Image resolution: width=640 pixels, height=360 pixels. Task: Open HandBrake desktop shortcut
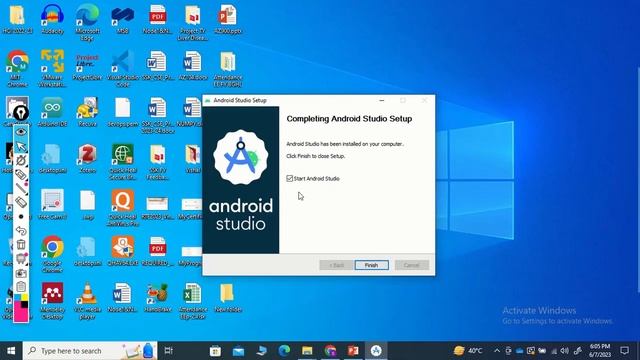click(x=158, y=298)
